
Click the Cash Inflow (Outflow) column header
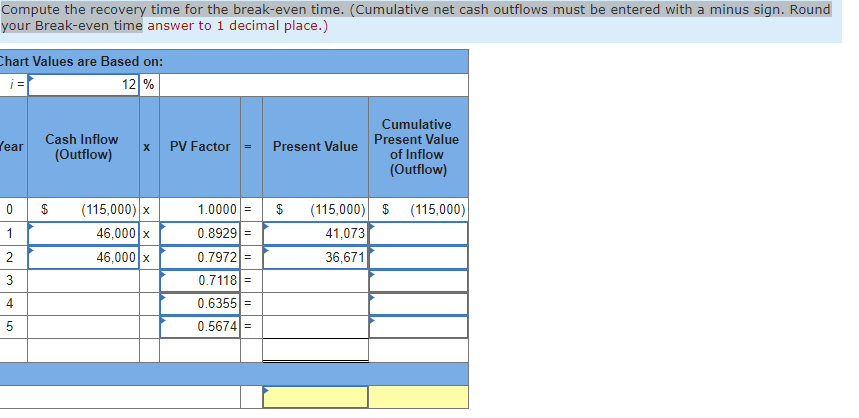(82, 147)
